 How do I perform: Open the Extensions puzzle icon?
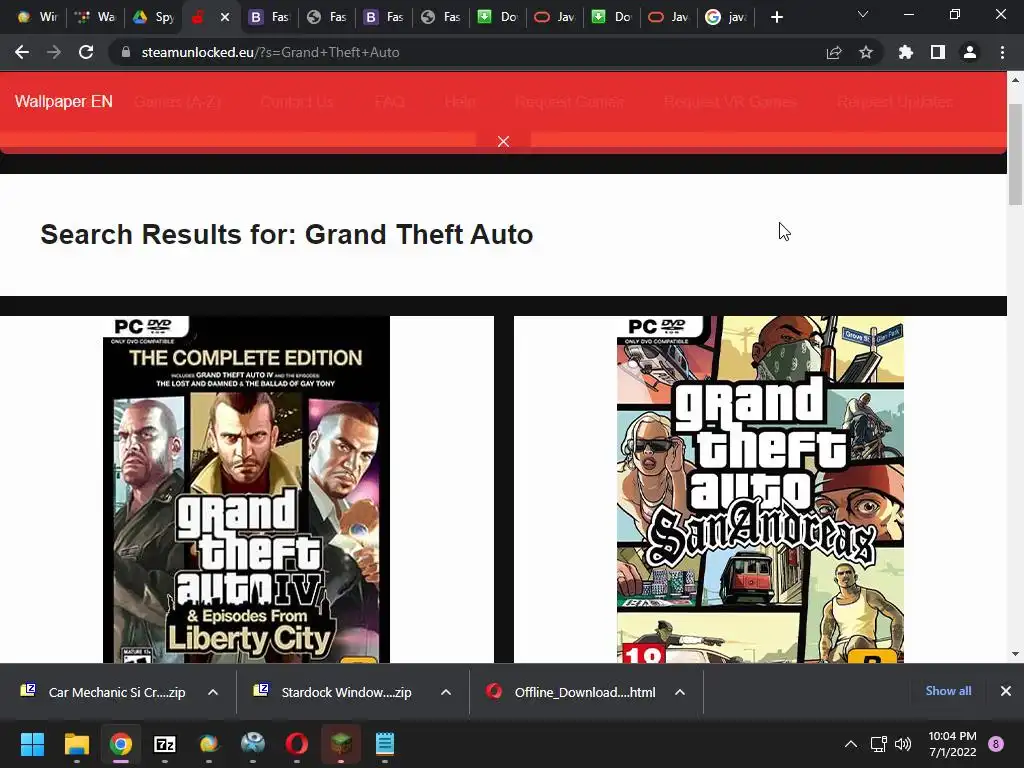click(x=905, y=52)
